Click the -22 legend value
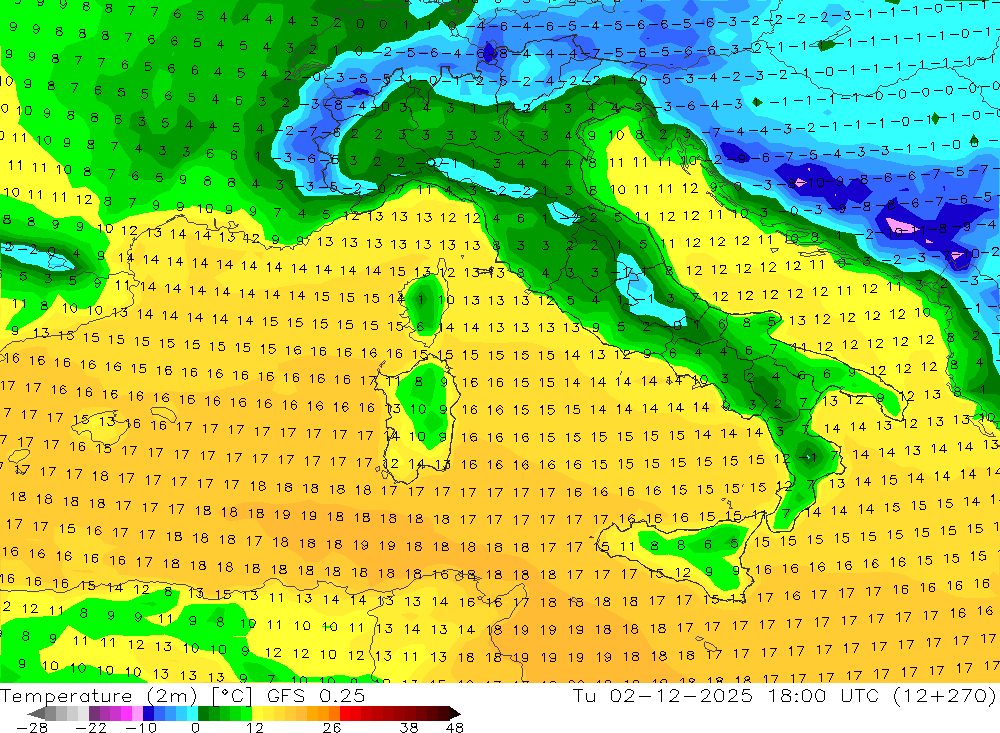This screenshot has width=1000, height=733. coord(91,728)
